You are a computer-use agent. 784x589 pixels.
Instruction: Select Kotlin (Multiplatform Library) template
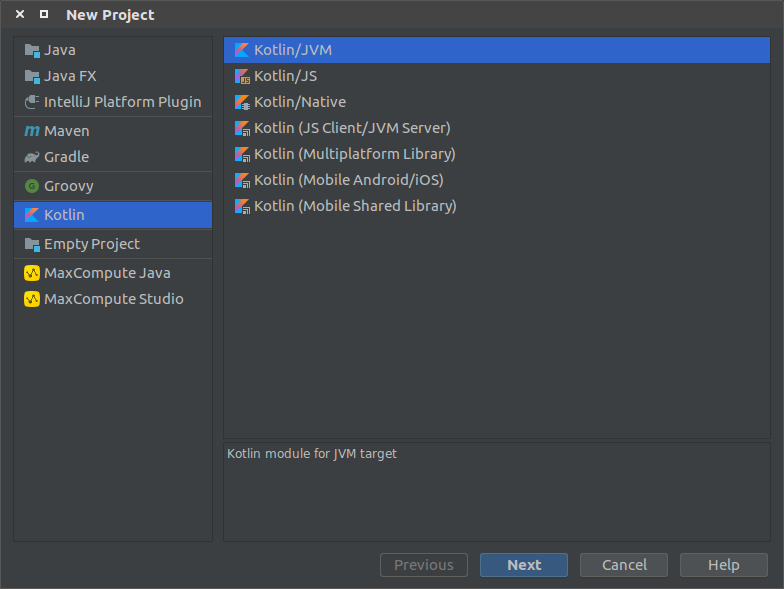pos(354,154)
